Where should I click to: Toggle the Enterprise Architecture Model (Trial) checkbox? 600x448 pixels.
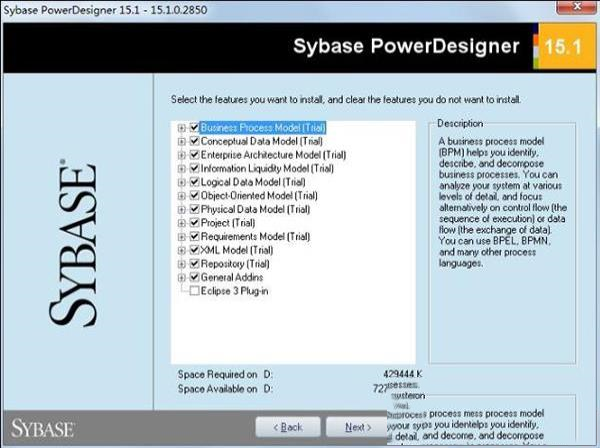pyautogui.click(x=194, y=155)
